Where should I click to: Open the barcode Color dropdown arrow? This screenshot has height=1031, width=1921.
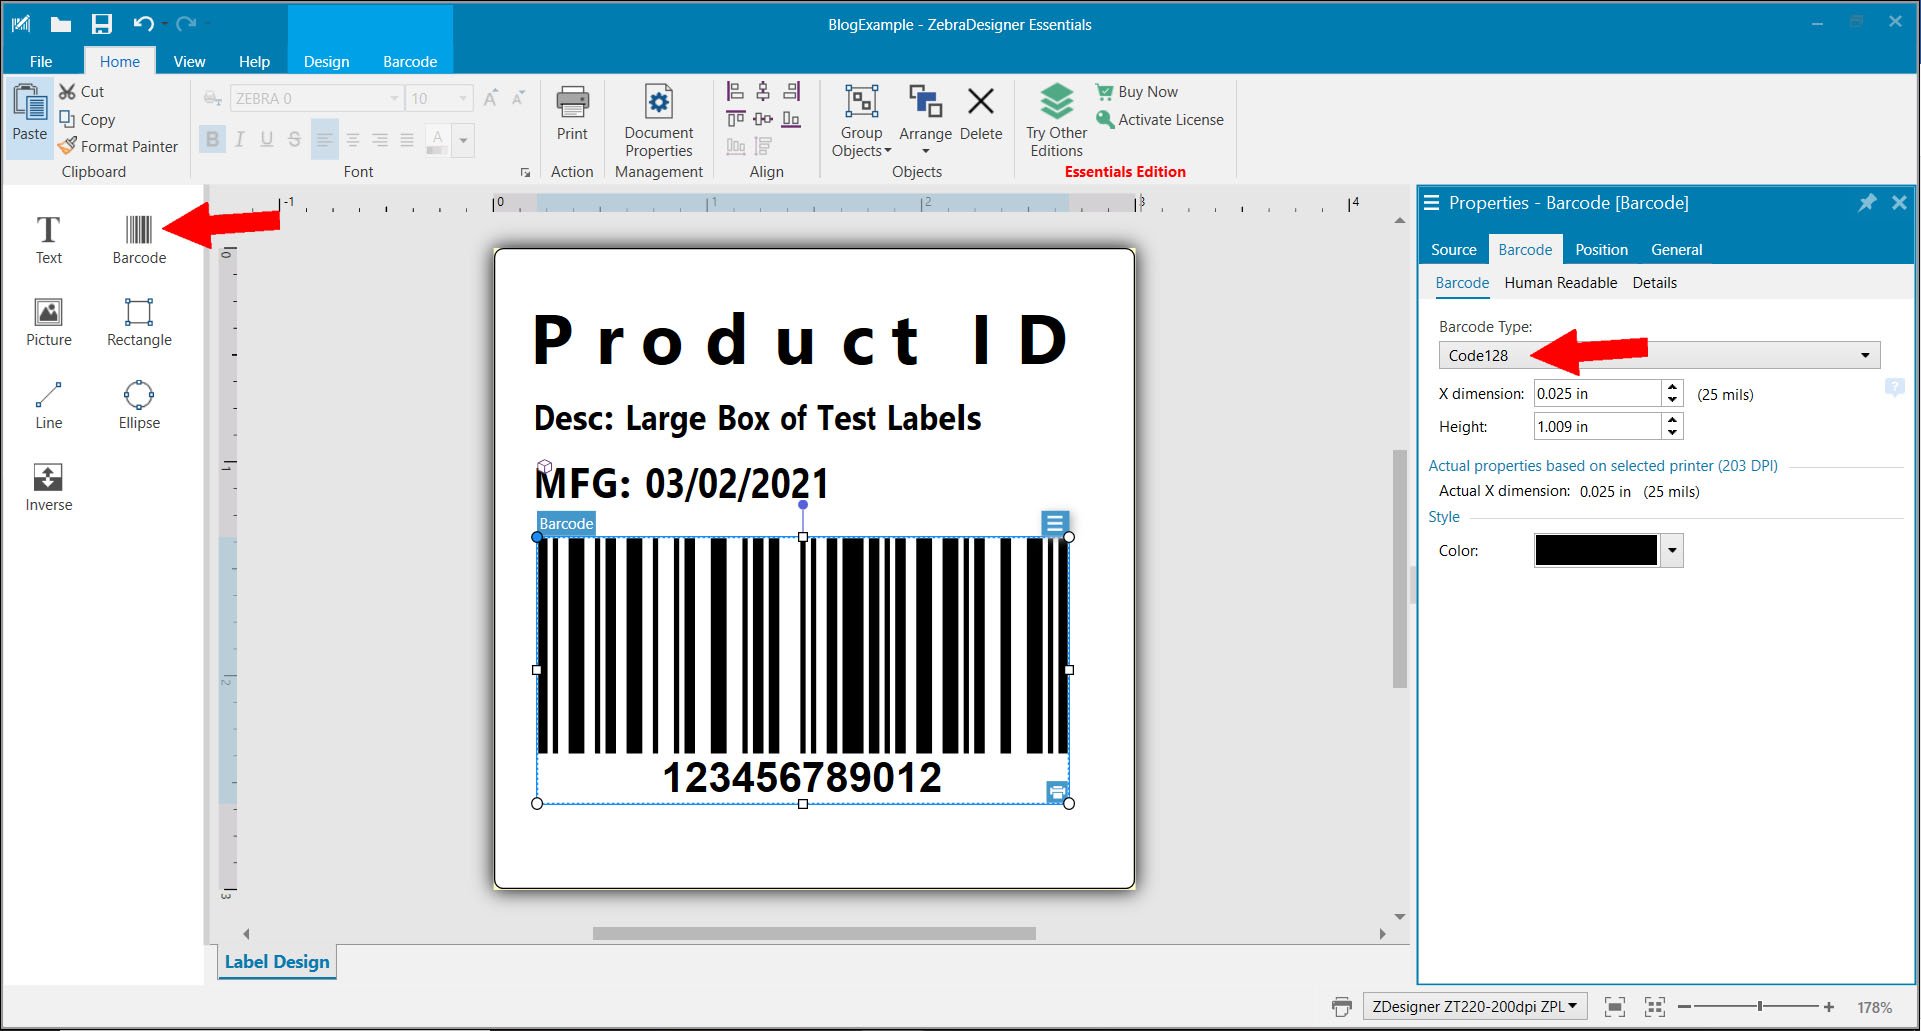[x=1672, y=550]
